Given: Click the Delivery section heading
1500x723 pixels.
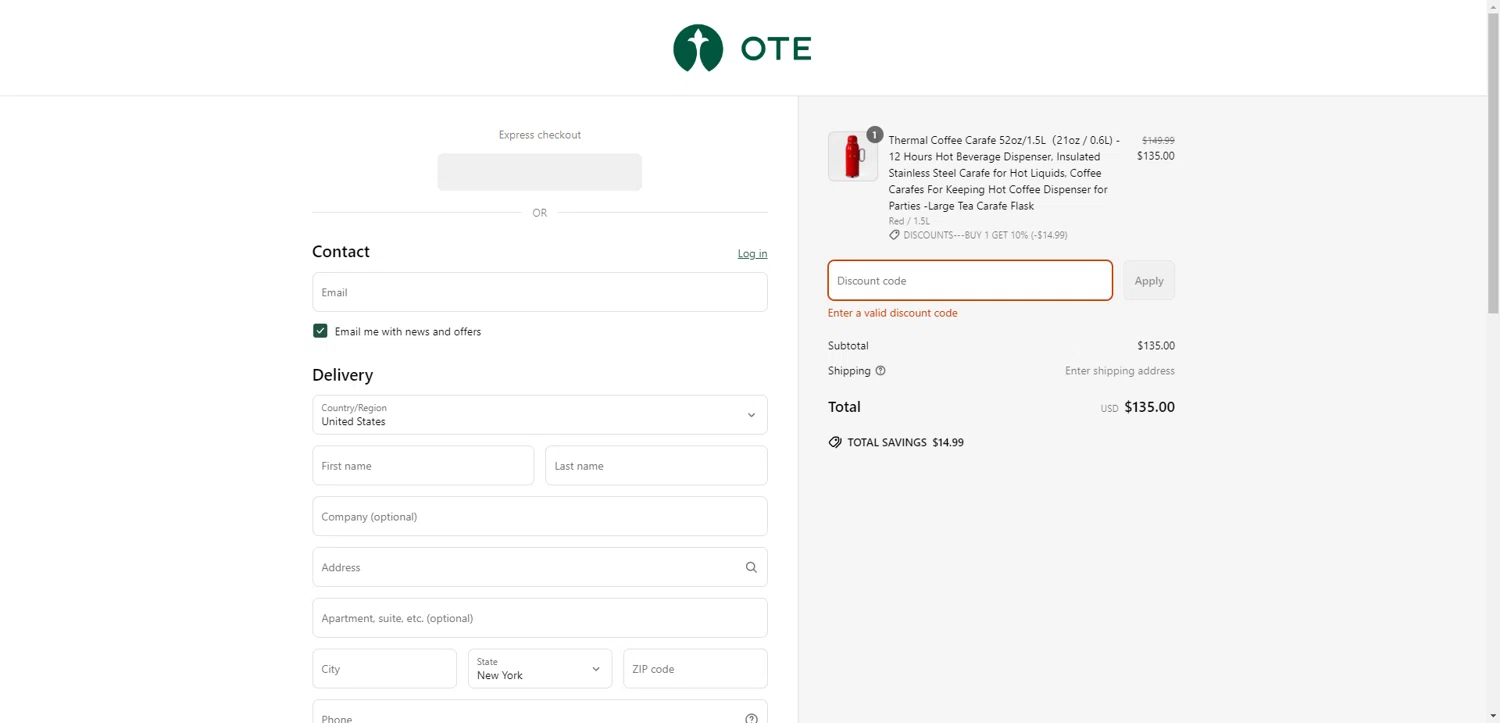Looking at the screenshot, I should pos(342,375).
